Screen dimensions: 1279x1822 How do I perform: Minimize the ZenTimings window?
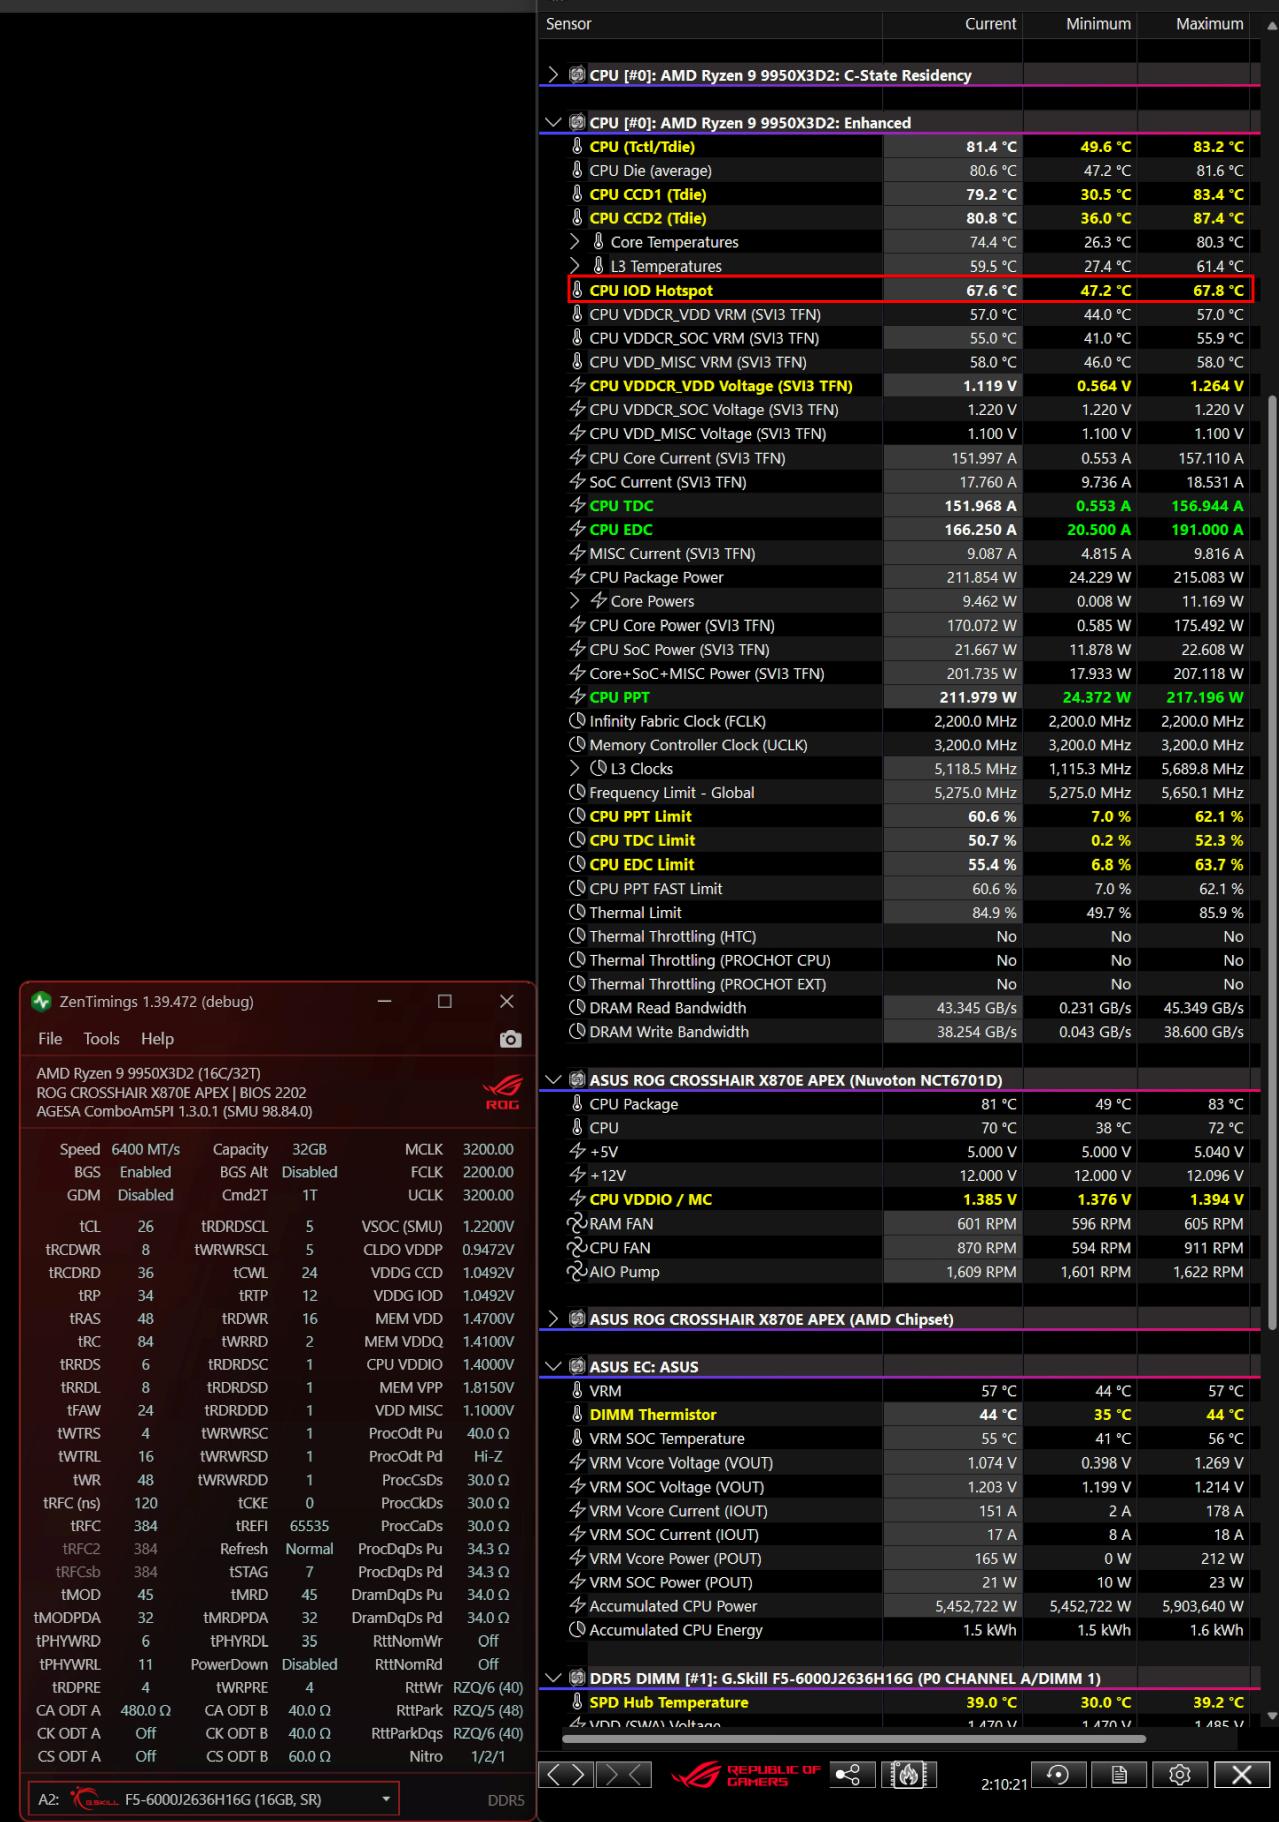pyautogui.click(x=384, y=1001)
